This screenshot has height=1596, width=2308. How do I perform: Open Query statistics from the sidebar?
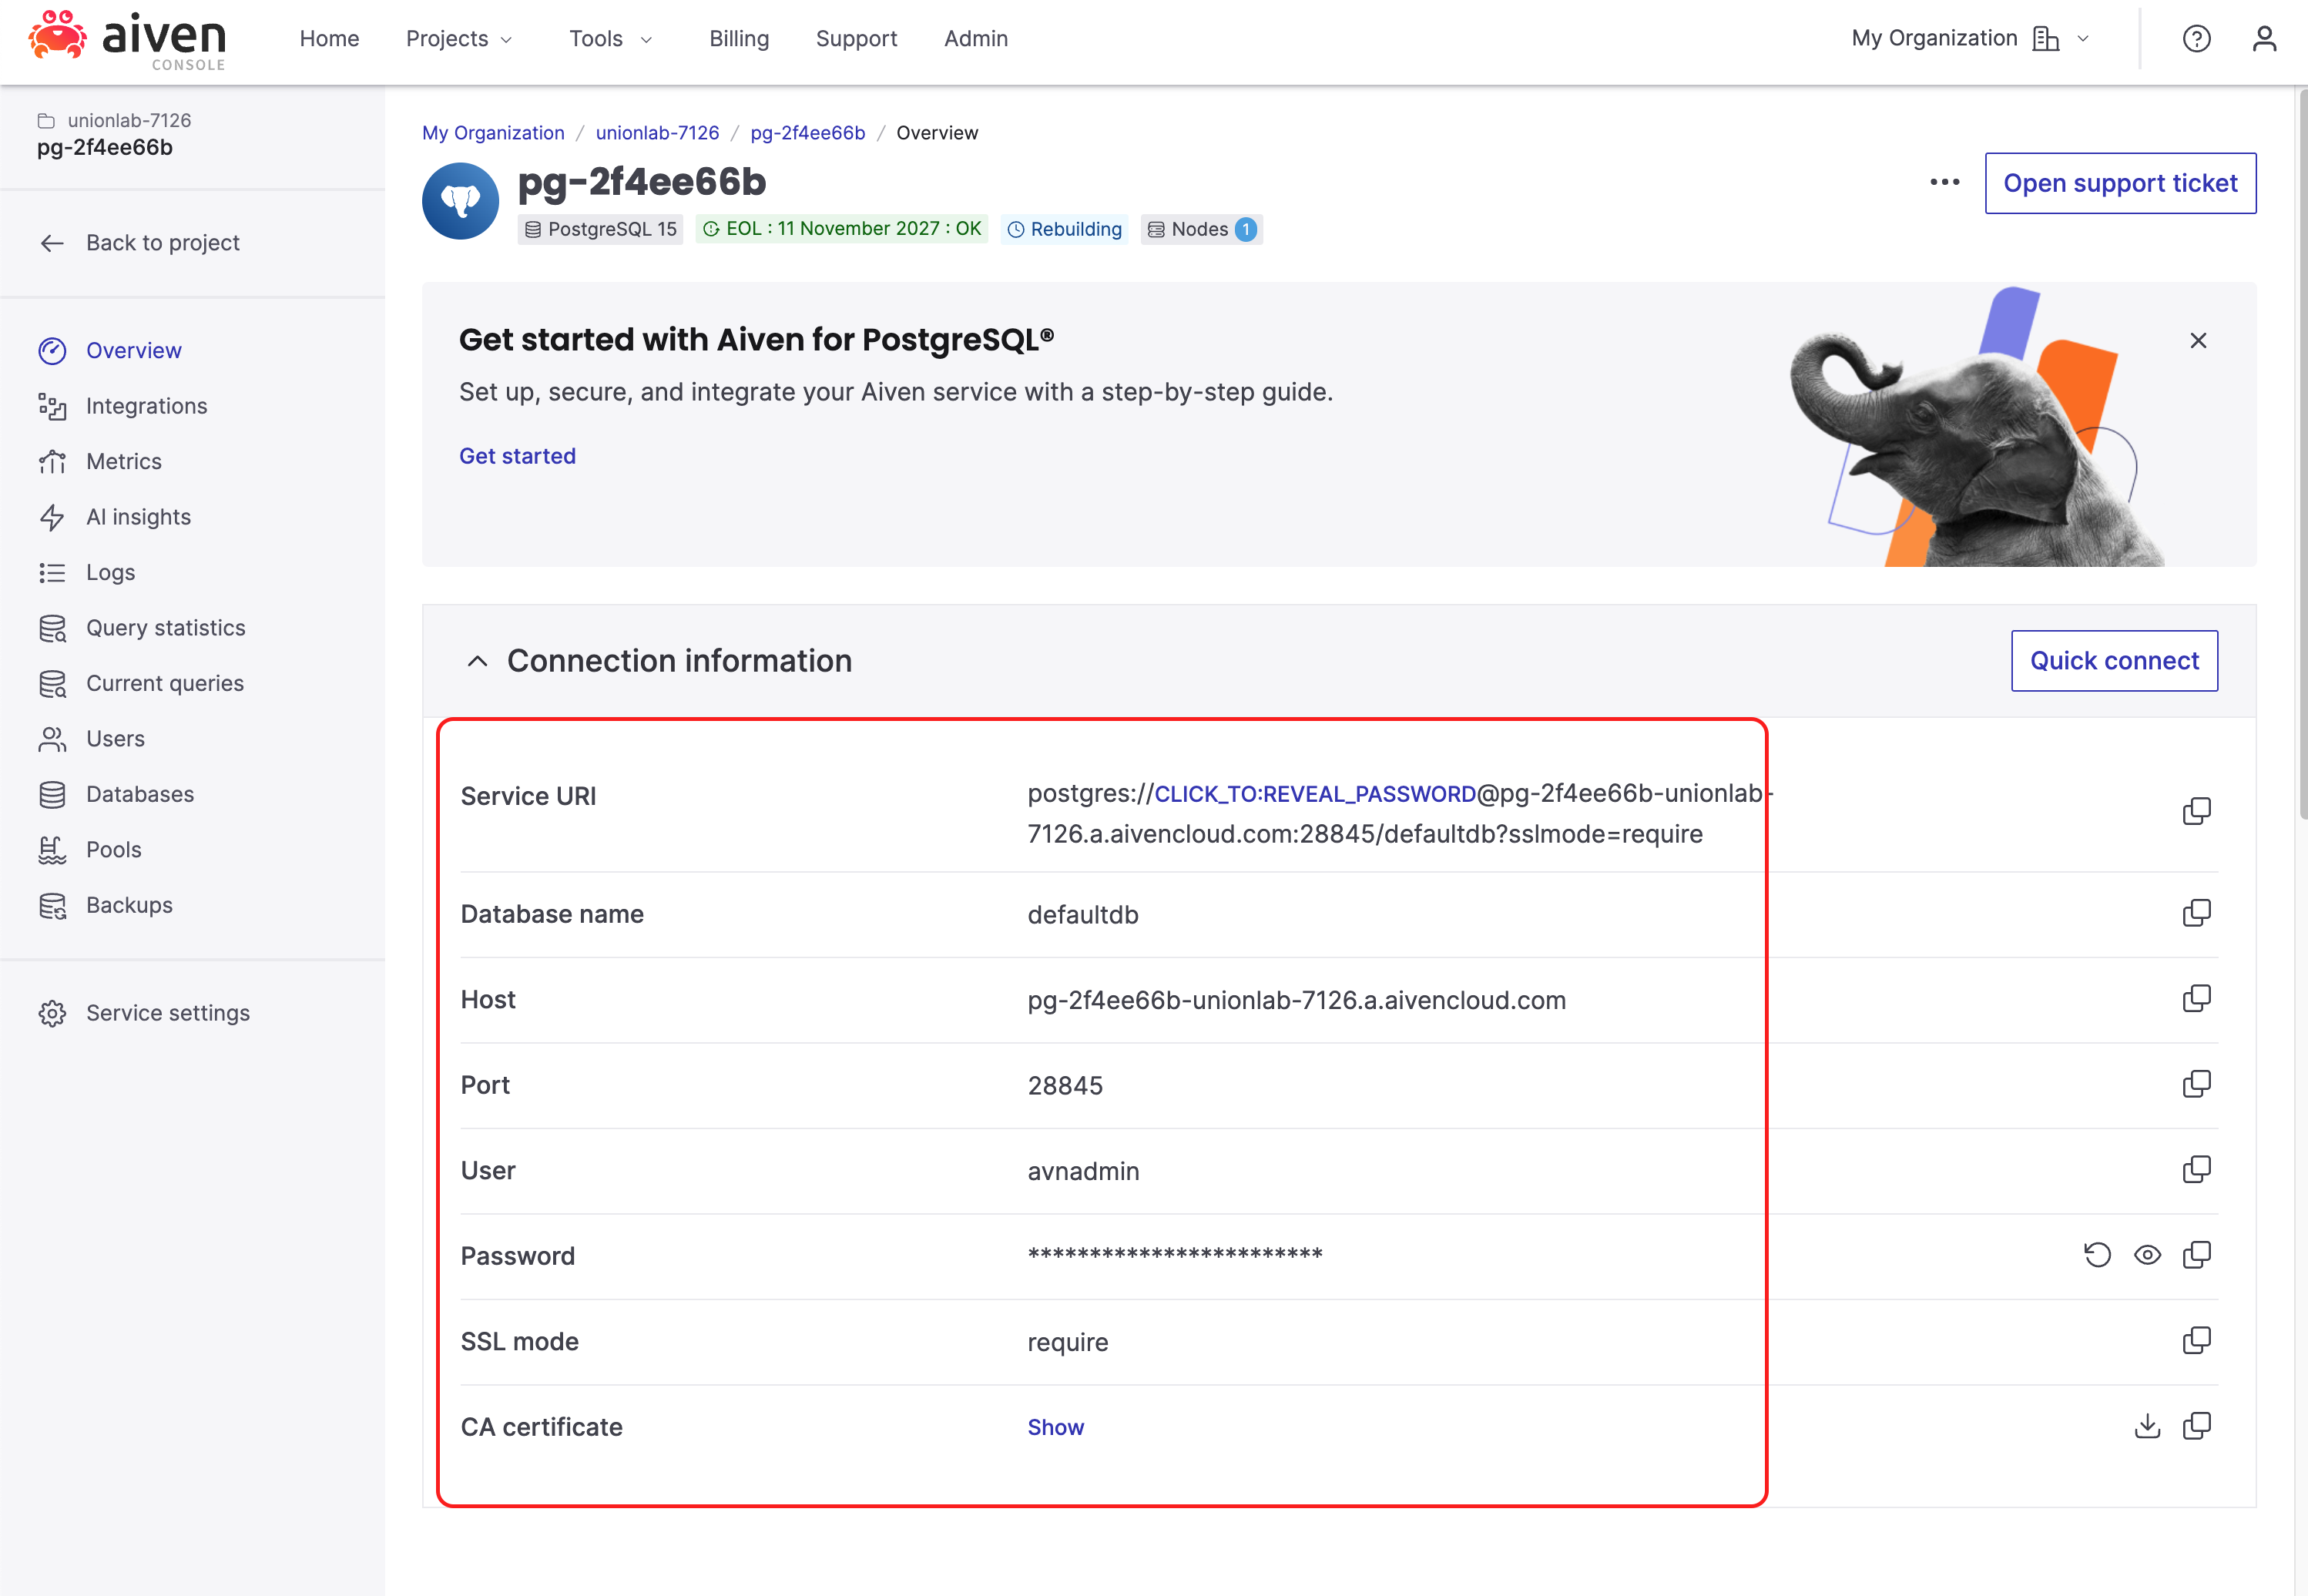click(x=164, y=627)
